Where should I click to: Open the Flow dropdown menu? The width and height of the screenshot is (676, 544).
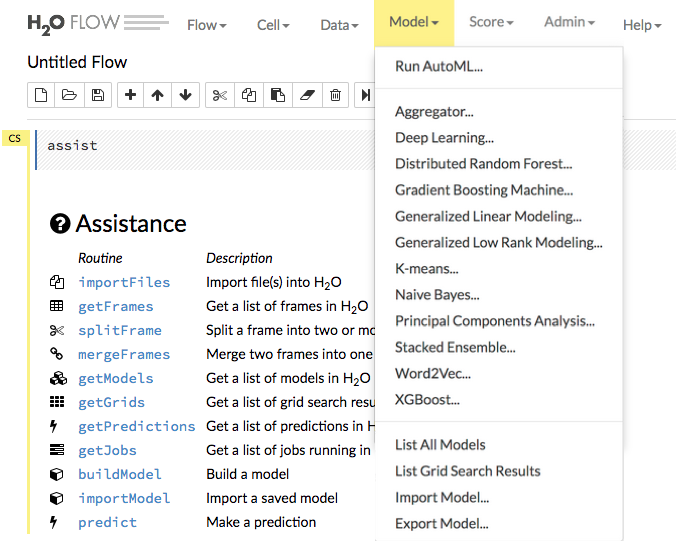click(207, 25)
